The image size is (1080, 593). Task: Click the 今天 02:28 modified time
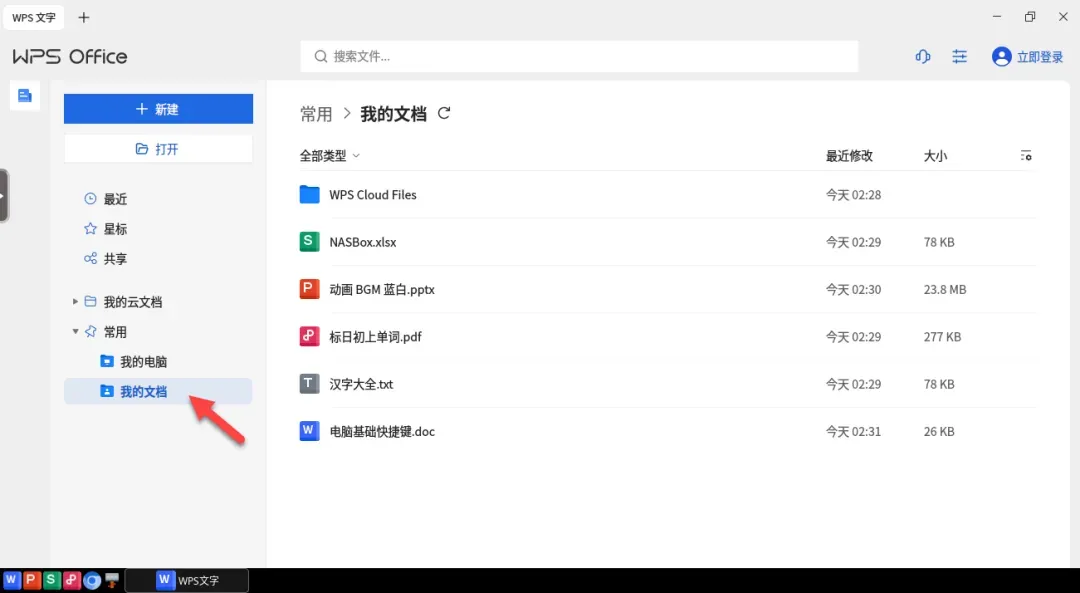tap(853, 195)
